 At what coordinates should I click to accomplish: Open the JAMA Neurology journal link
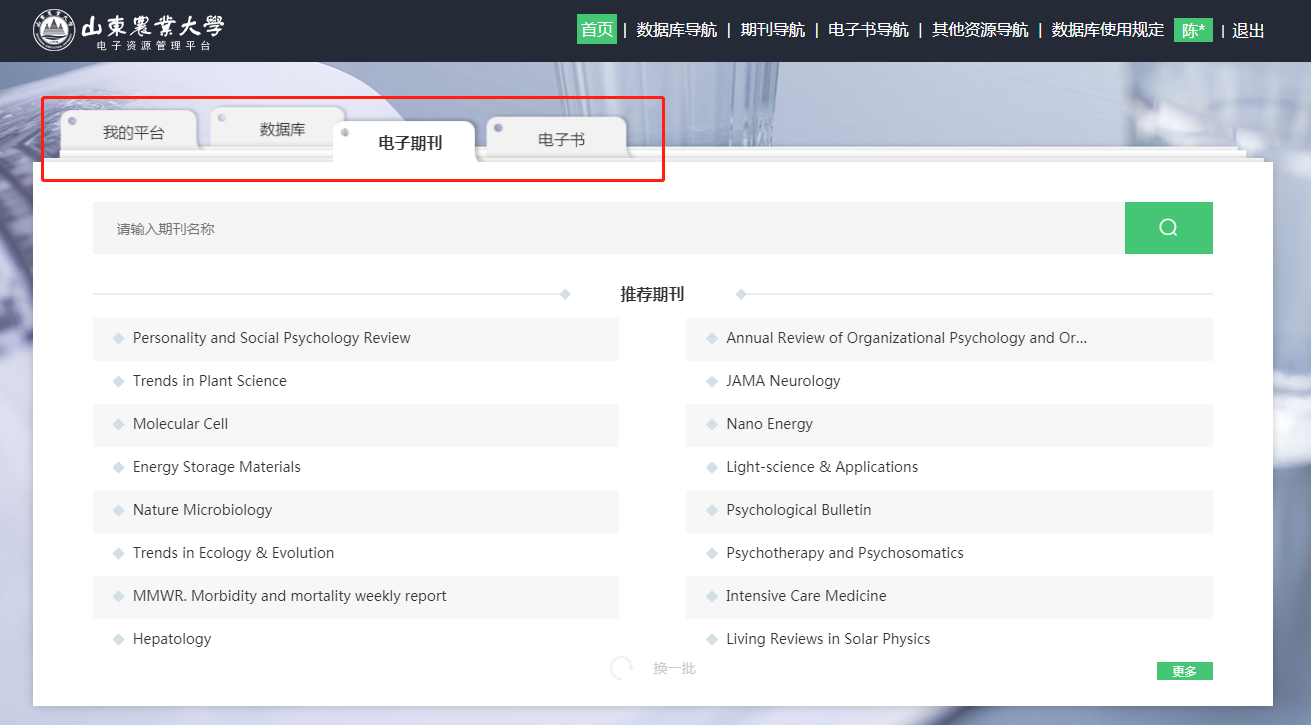[x=783, y=381]
